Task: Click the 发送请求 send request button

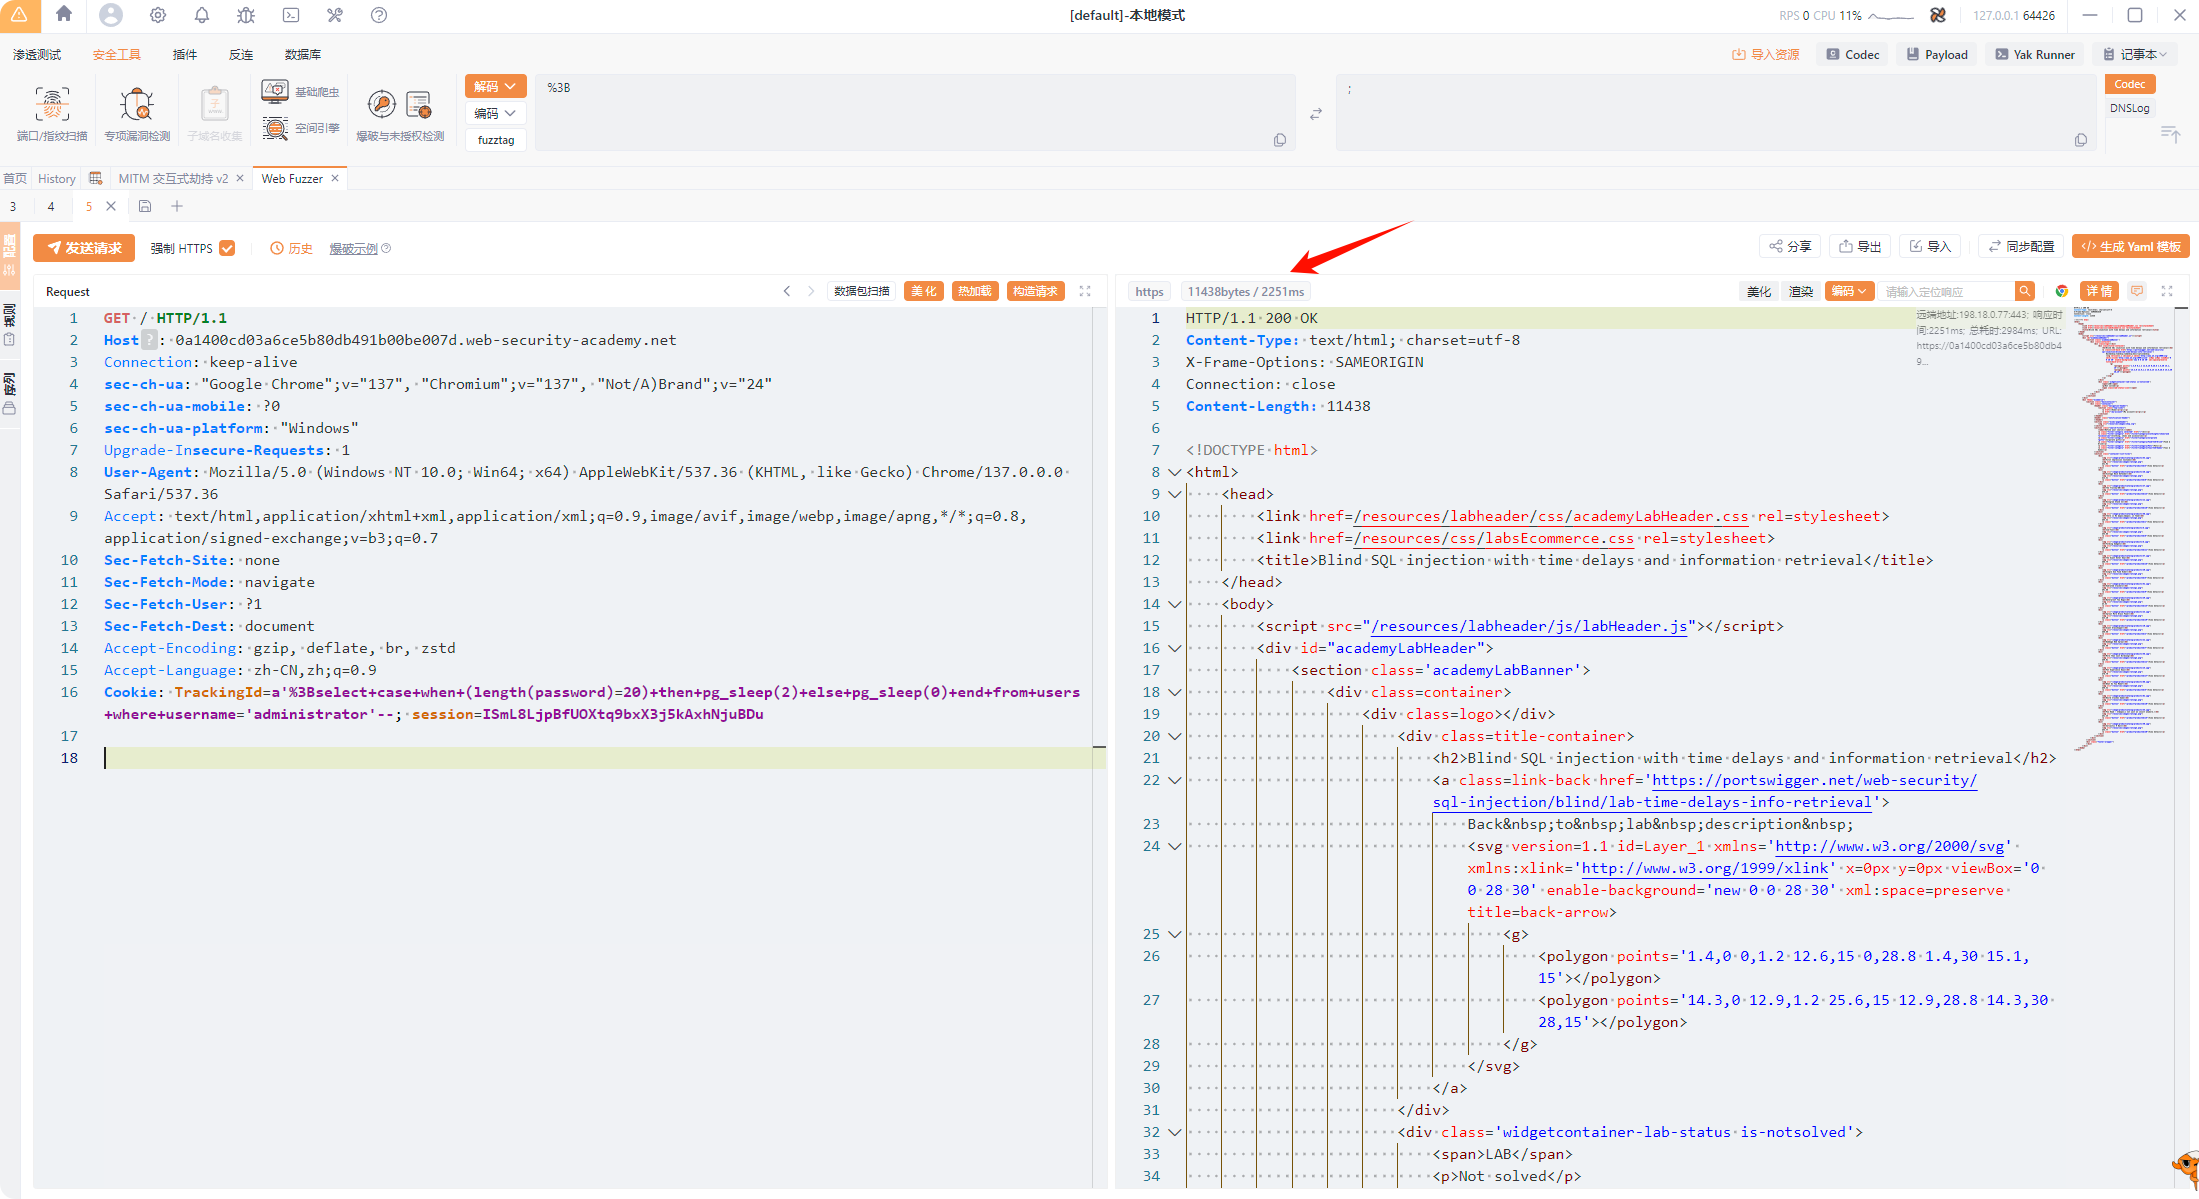Action: coord(84,248)
